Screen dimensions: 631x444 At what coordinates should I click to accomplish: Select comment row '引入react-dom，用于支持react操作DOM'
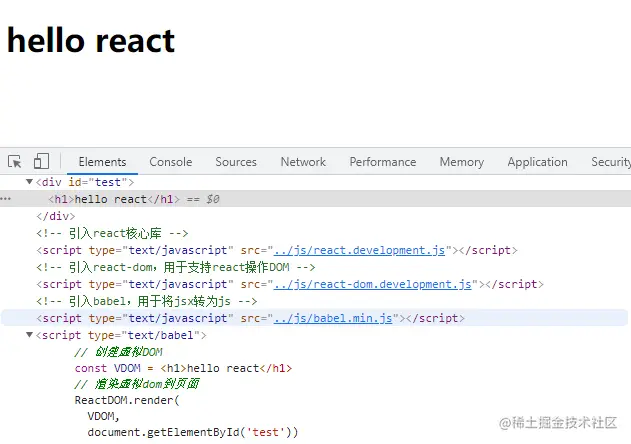pyautogui.click(x=175, y=267)
